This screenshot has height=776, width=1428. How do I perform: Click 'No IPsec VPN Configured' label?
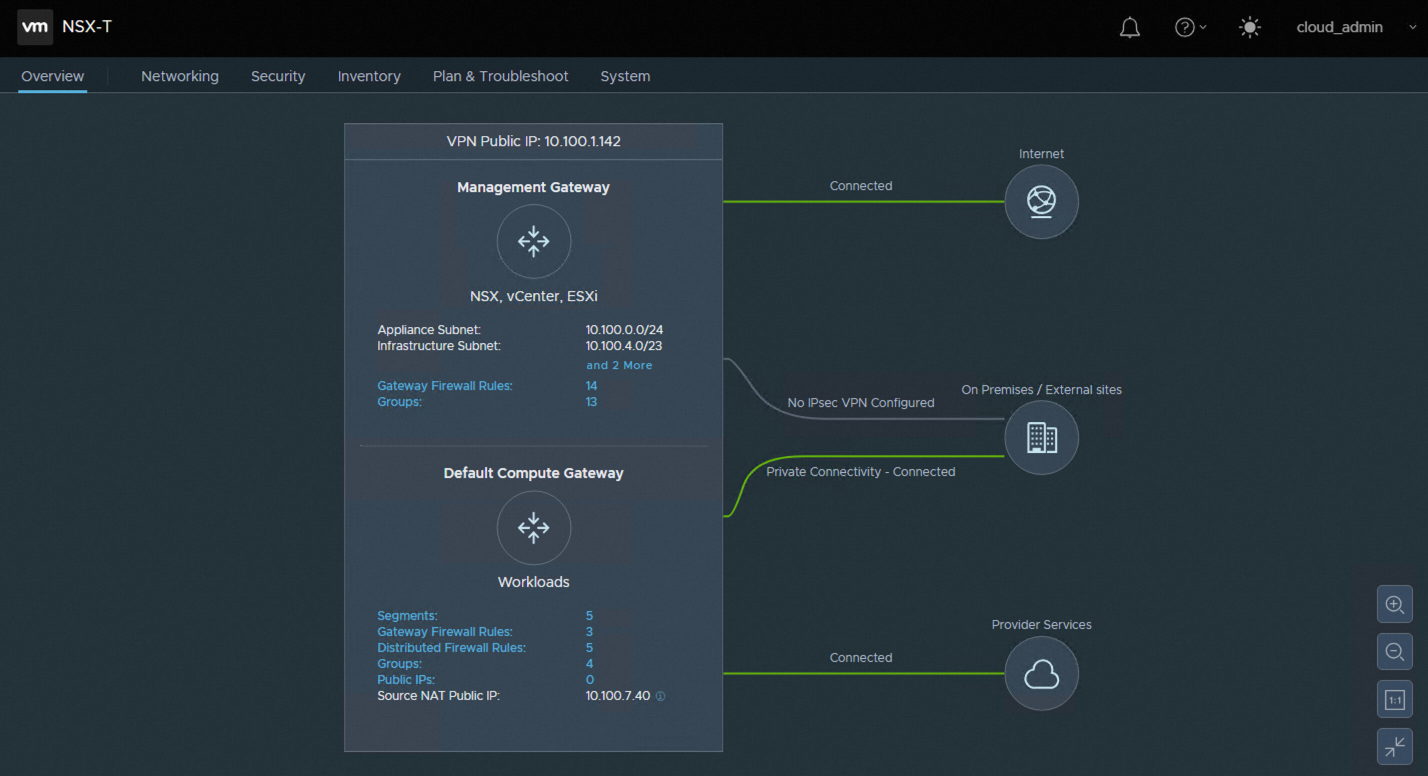pos(861,403)
